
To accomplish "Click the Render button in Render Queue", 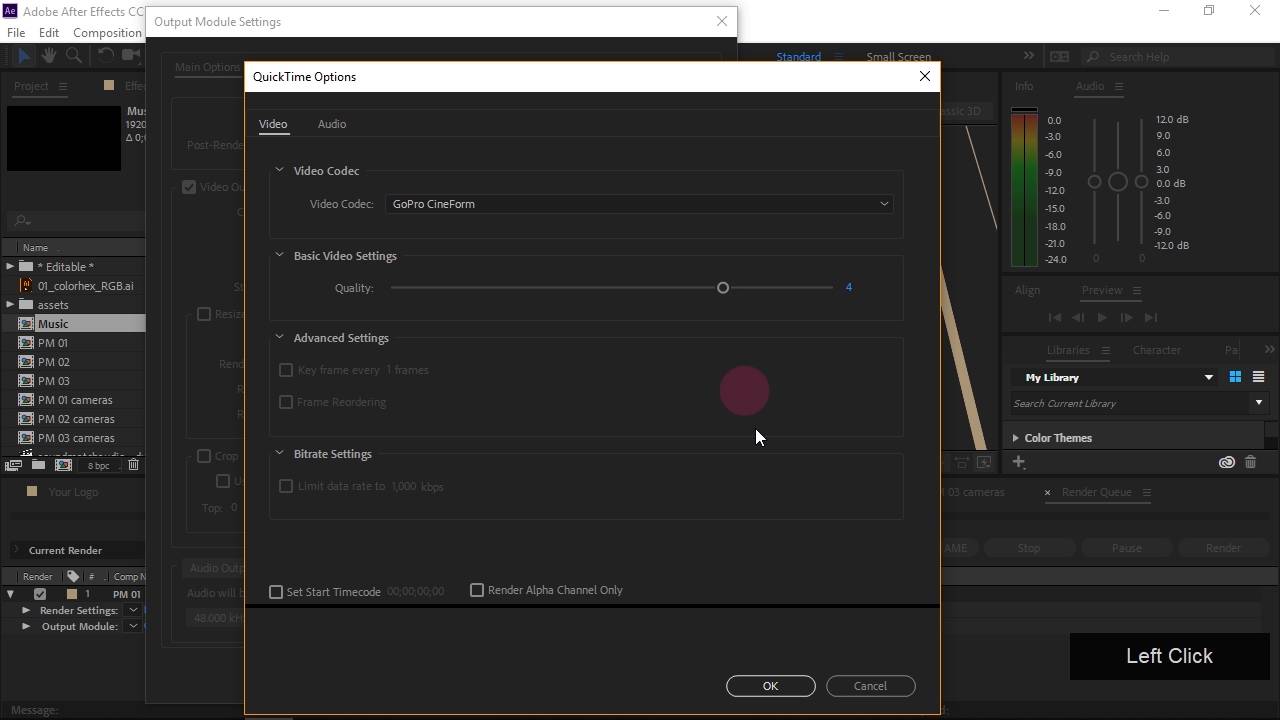I will pos(1223,548).
